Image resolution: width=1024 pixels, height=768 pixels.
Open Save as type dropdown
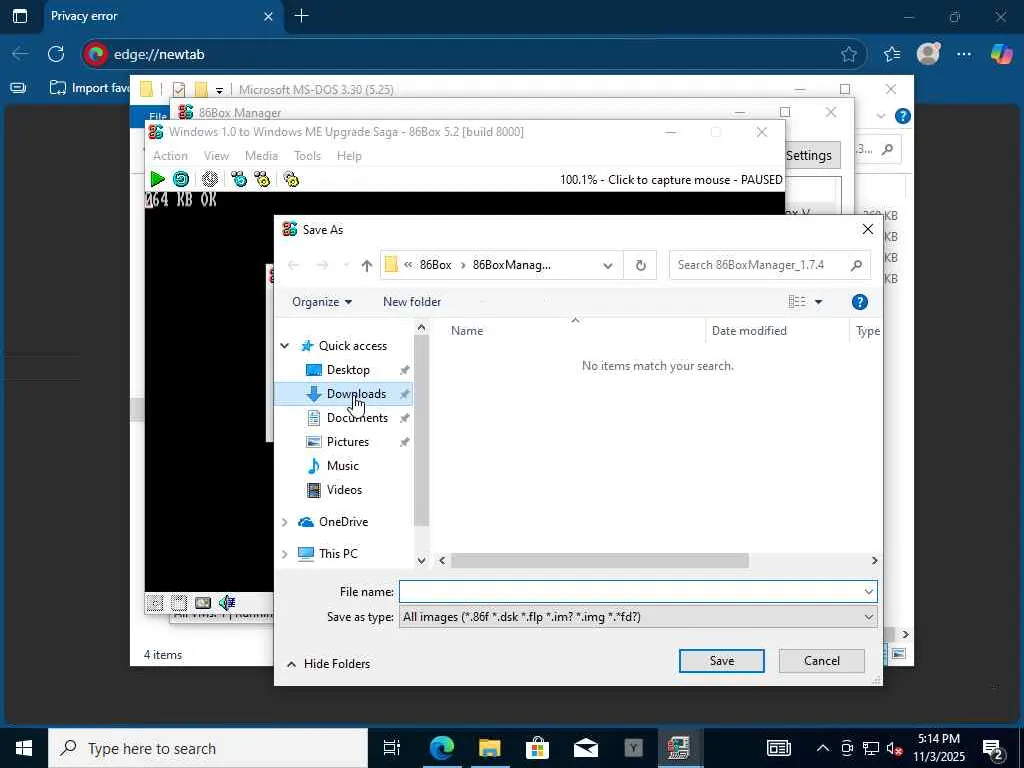[638, 617]
